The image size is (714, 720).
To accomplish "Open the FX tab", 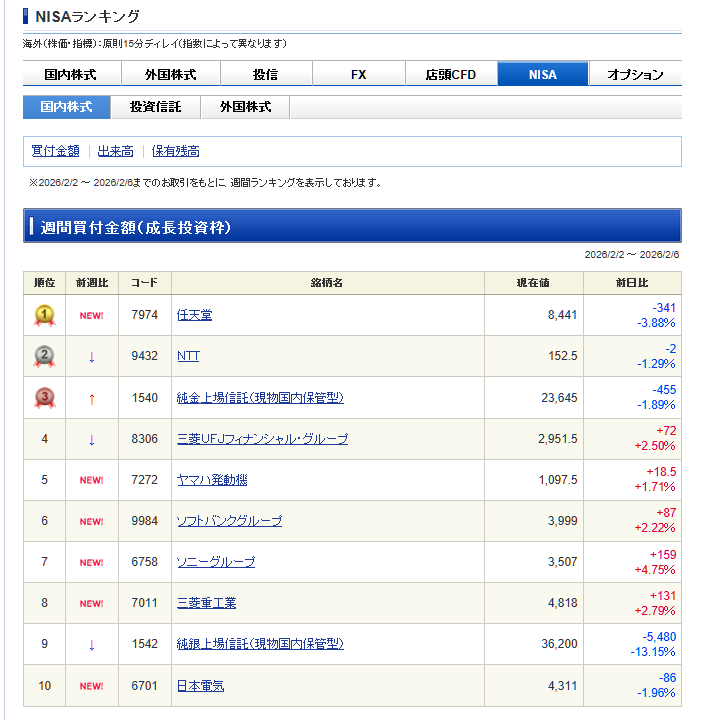I will [x=359, y=74].
